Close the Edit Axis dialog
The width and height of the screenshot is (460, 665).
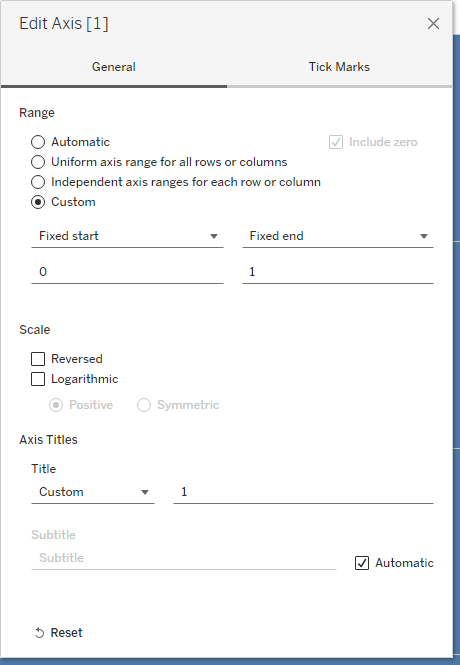[433, 24]
